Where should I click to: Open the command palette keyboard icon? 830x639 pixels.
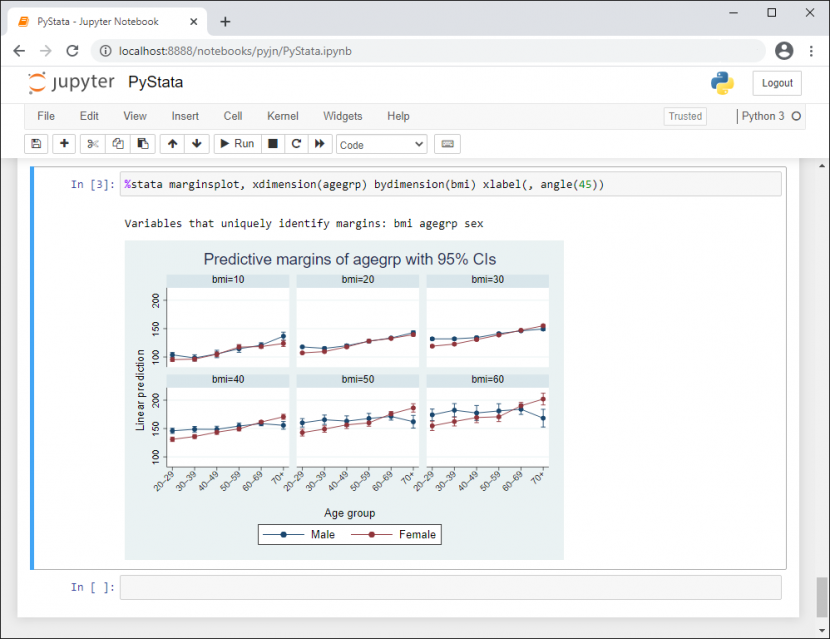tap(447, 144)
